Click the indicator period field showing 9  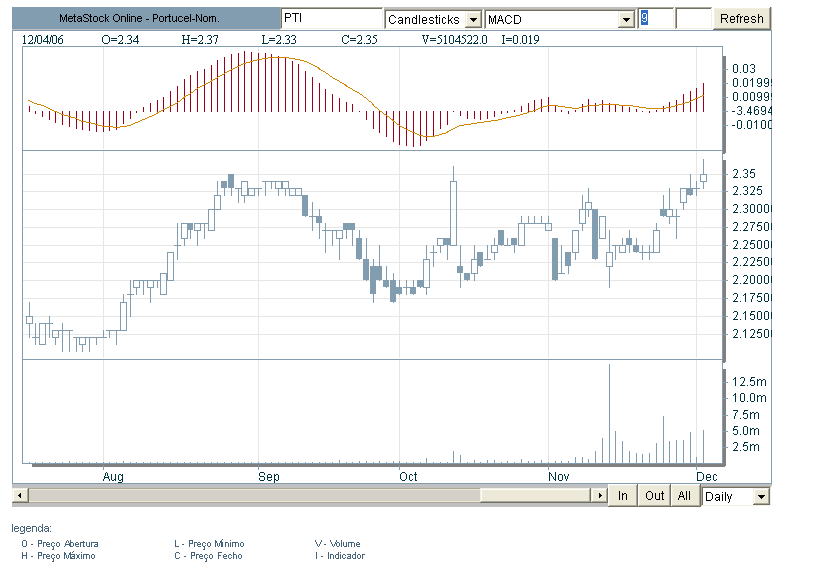tap(656, 18)
